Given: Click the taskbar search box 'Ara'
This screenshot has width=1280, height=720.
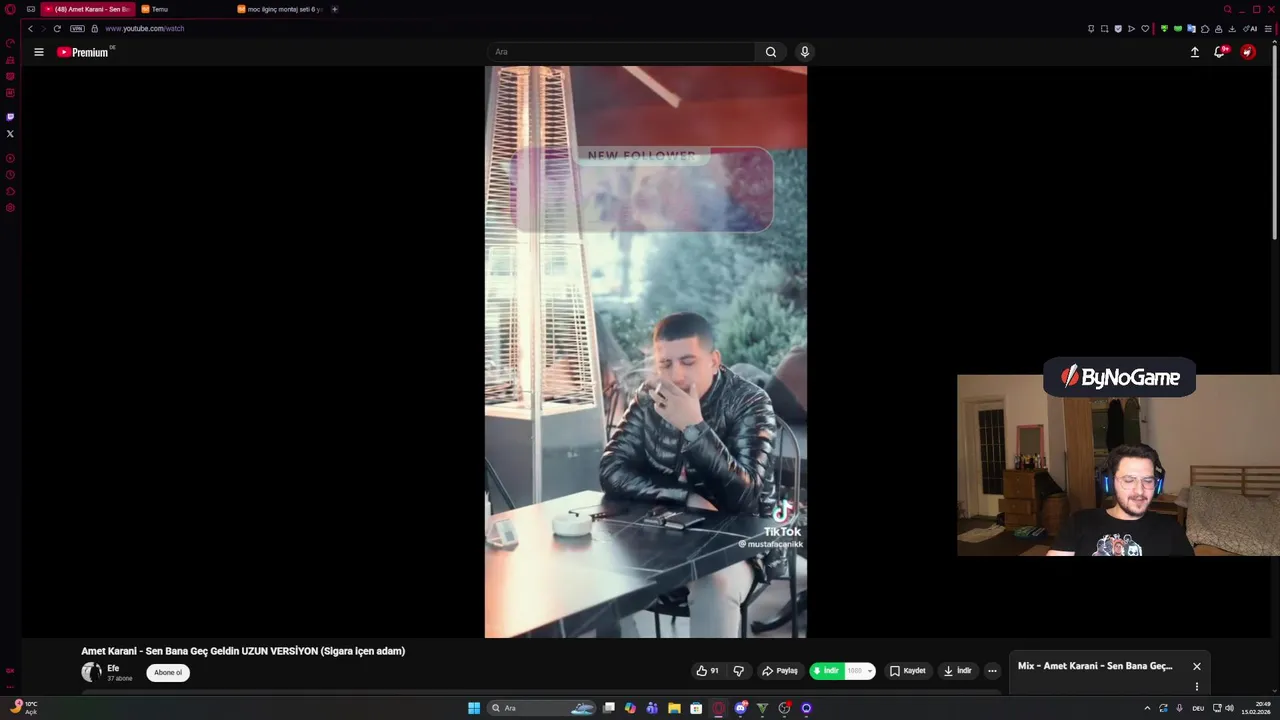Looking at the screenshot, I should point(542,708).
